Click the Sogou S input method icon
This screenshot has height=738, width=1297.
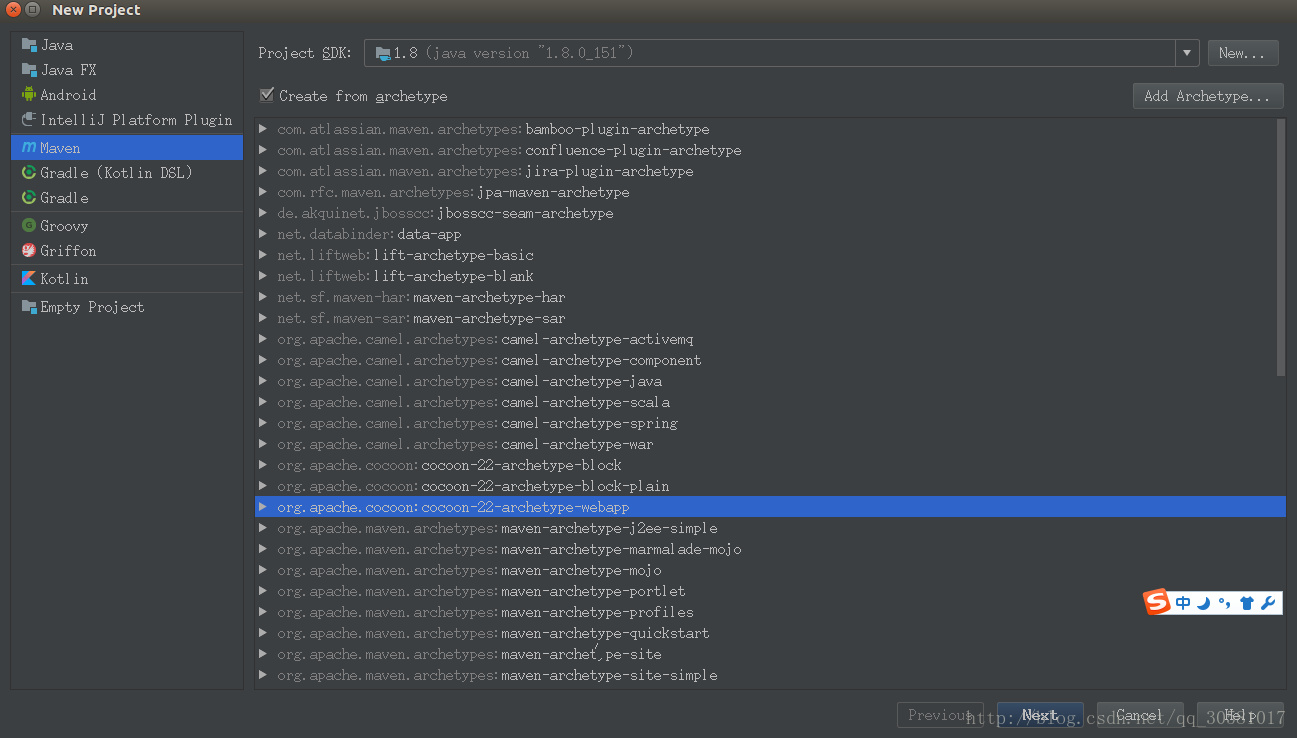pyautogui.click(x=1157, y=602)
